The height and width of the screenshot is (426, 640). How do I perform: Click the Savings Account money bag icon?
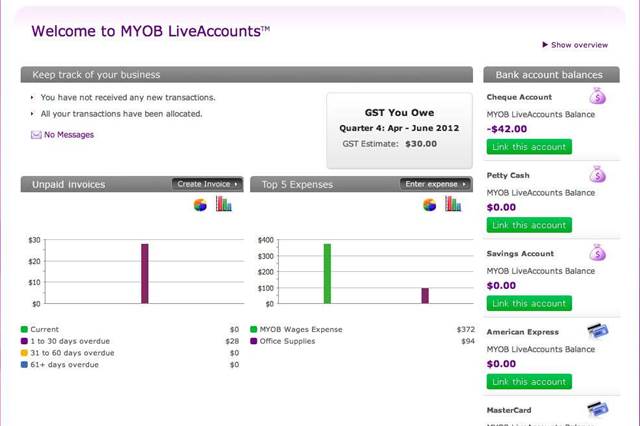[x=597, y=253]
